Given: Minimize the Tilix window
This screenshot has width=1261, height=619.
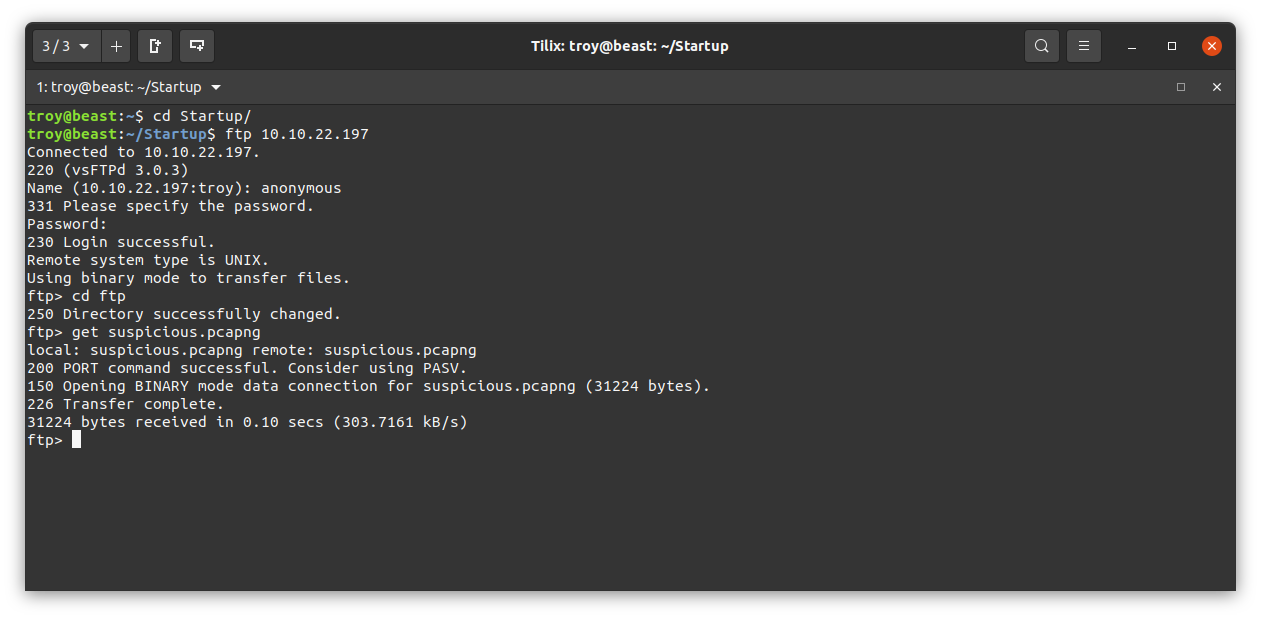Looking at the screenshot, I should (1132, 46).
